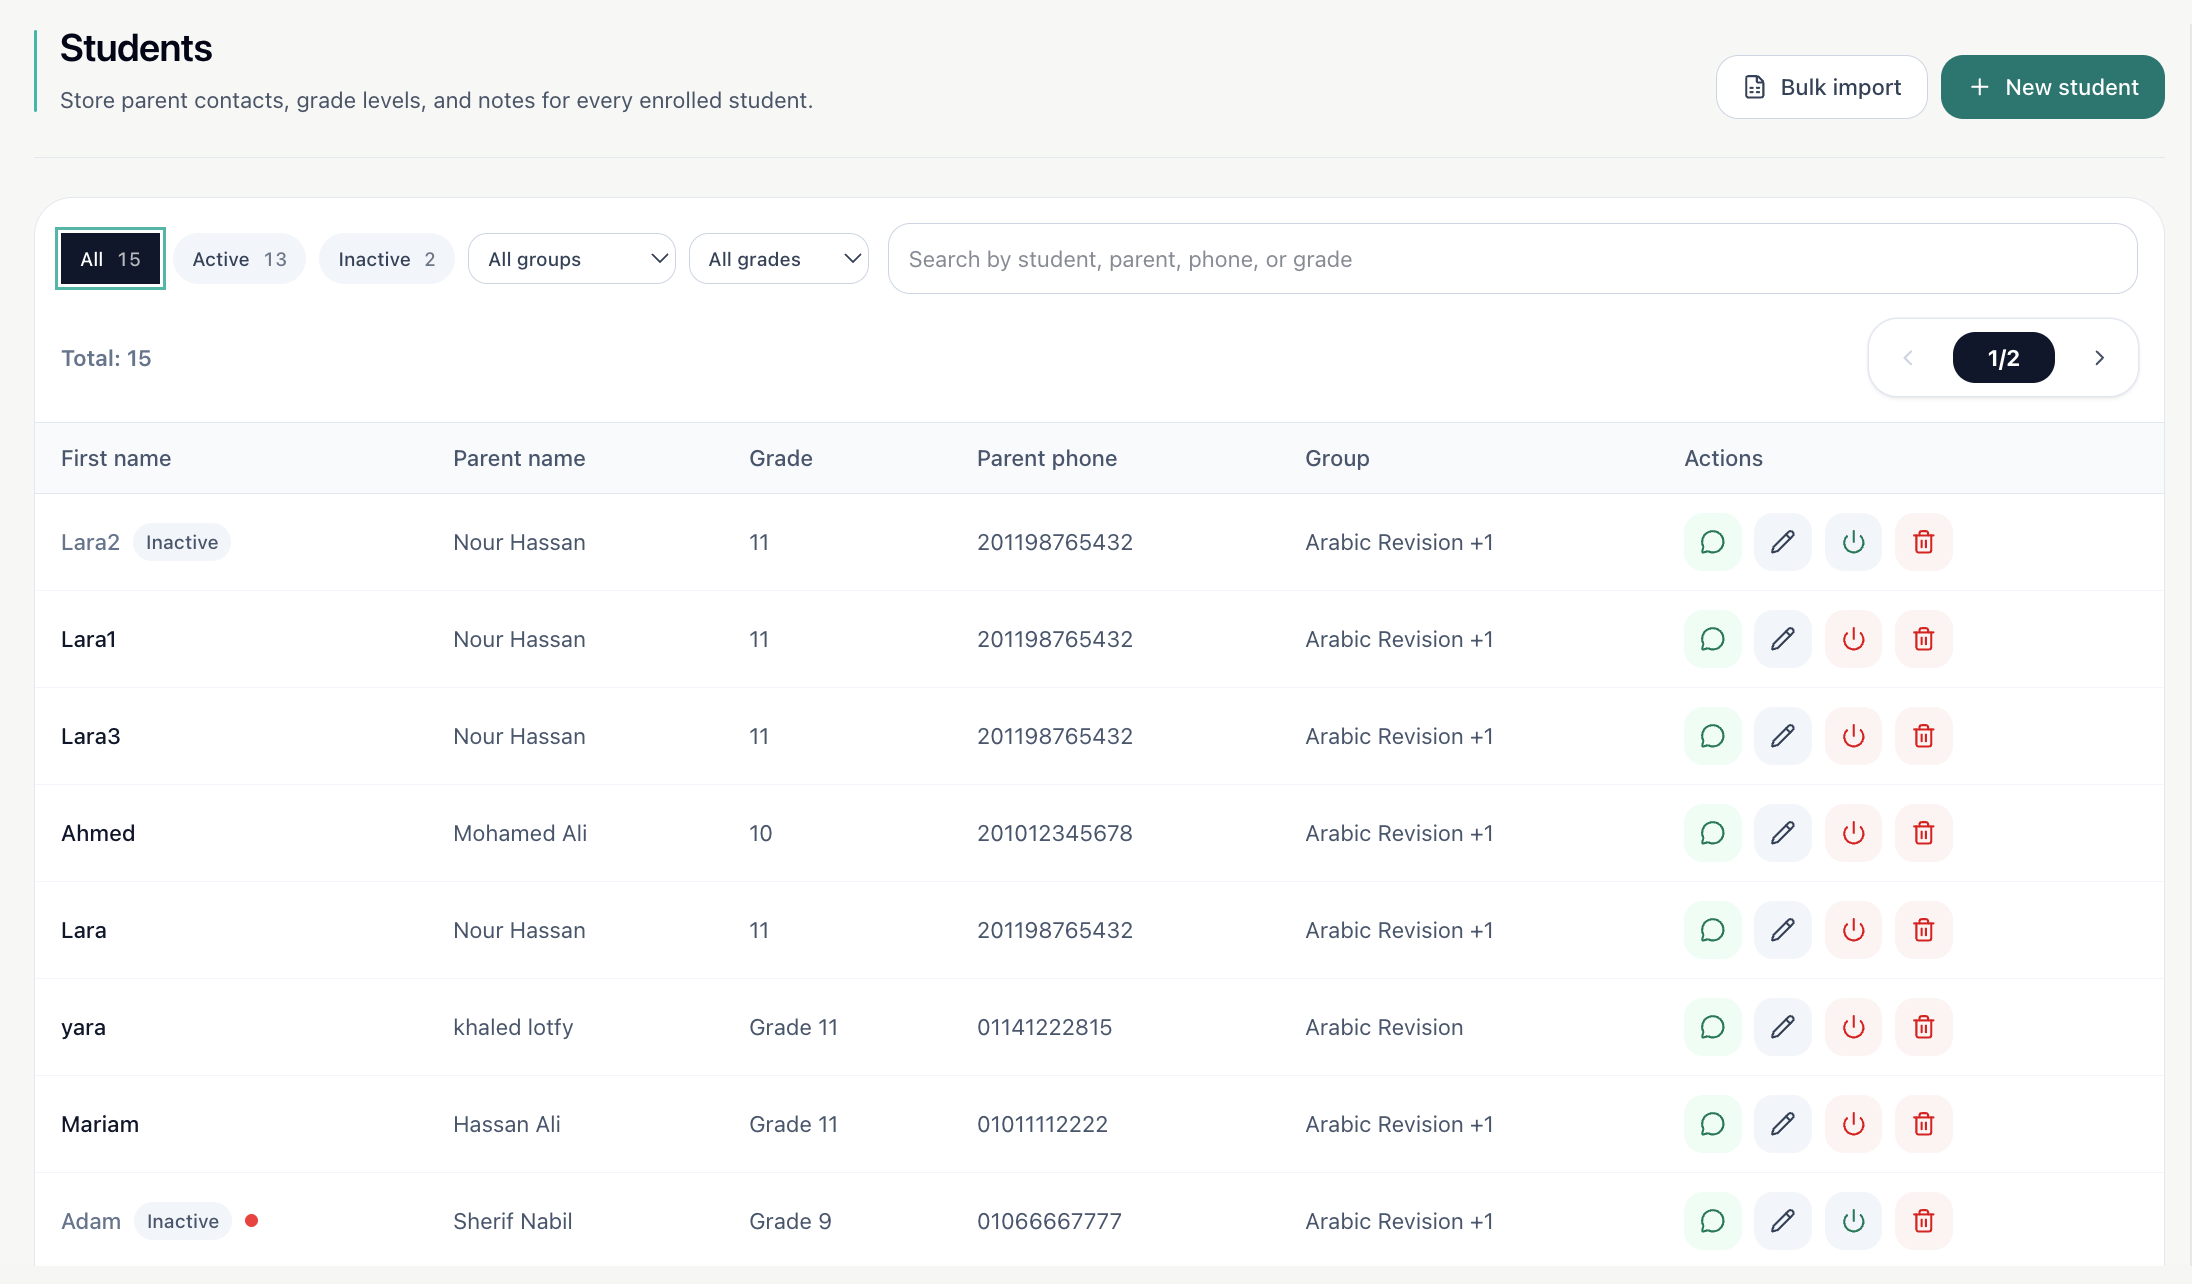Click the 1/2 page indicator

coord(2003,358)
